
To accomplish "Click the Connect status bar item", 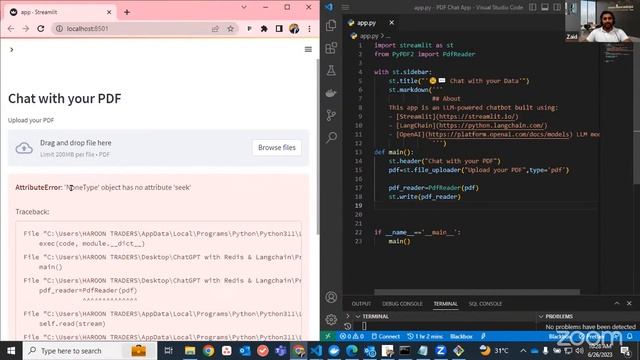I will tap(385, 336).
